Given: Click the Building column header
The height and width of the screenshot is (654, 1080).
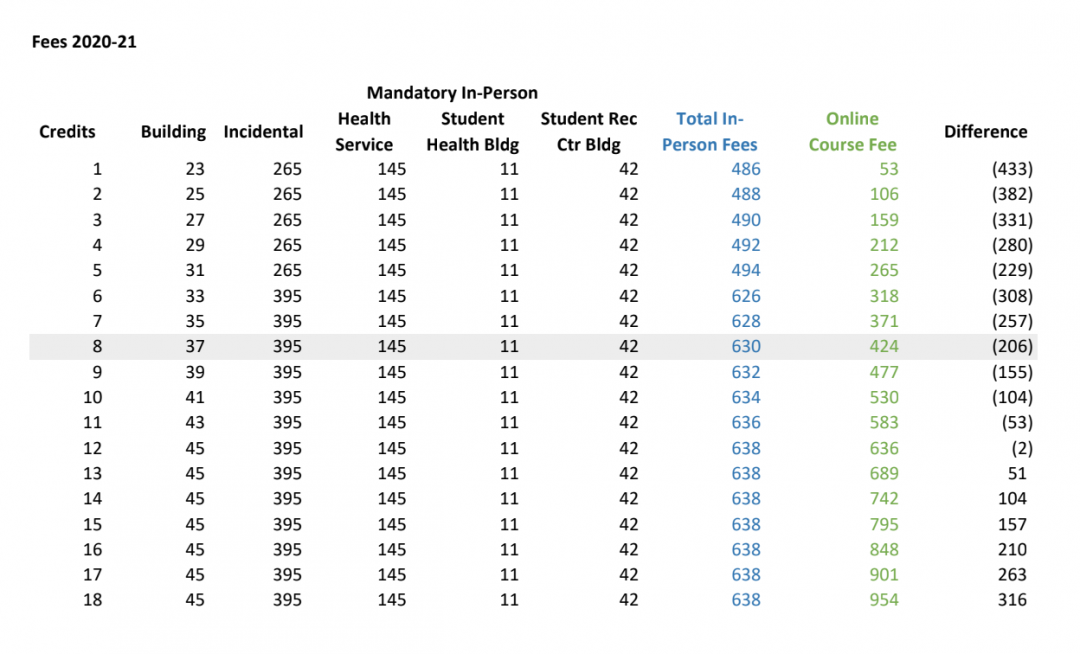Looking at the screenshot, I should pyautogui.click(x=173, y=132).
